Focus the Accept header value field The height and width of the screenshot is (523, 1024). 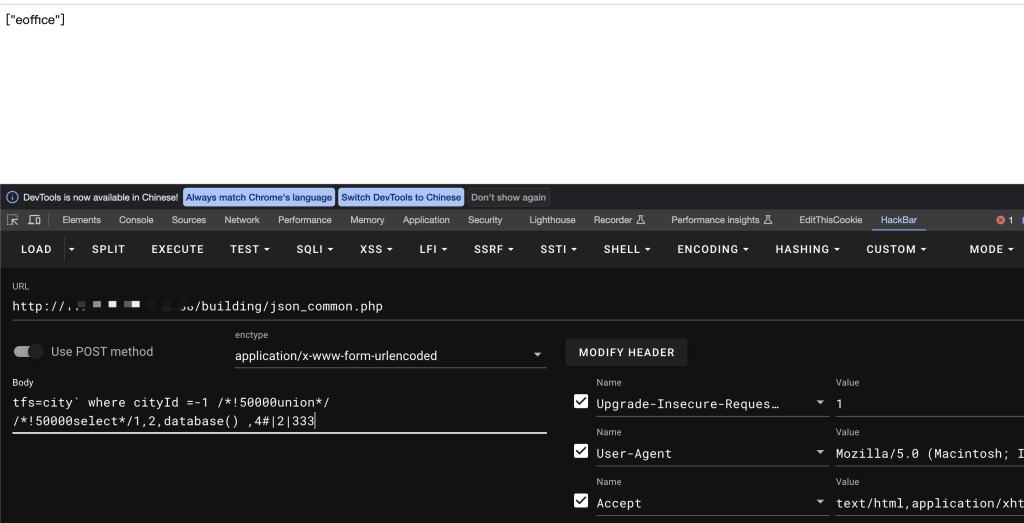pos(930,503)
